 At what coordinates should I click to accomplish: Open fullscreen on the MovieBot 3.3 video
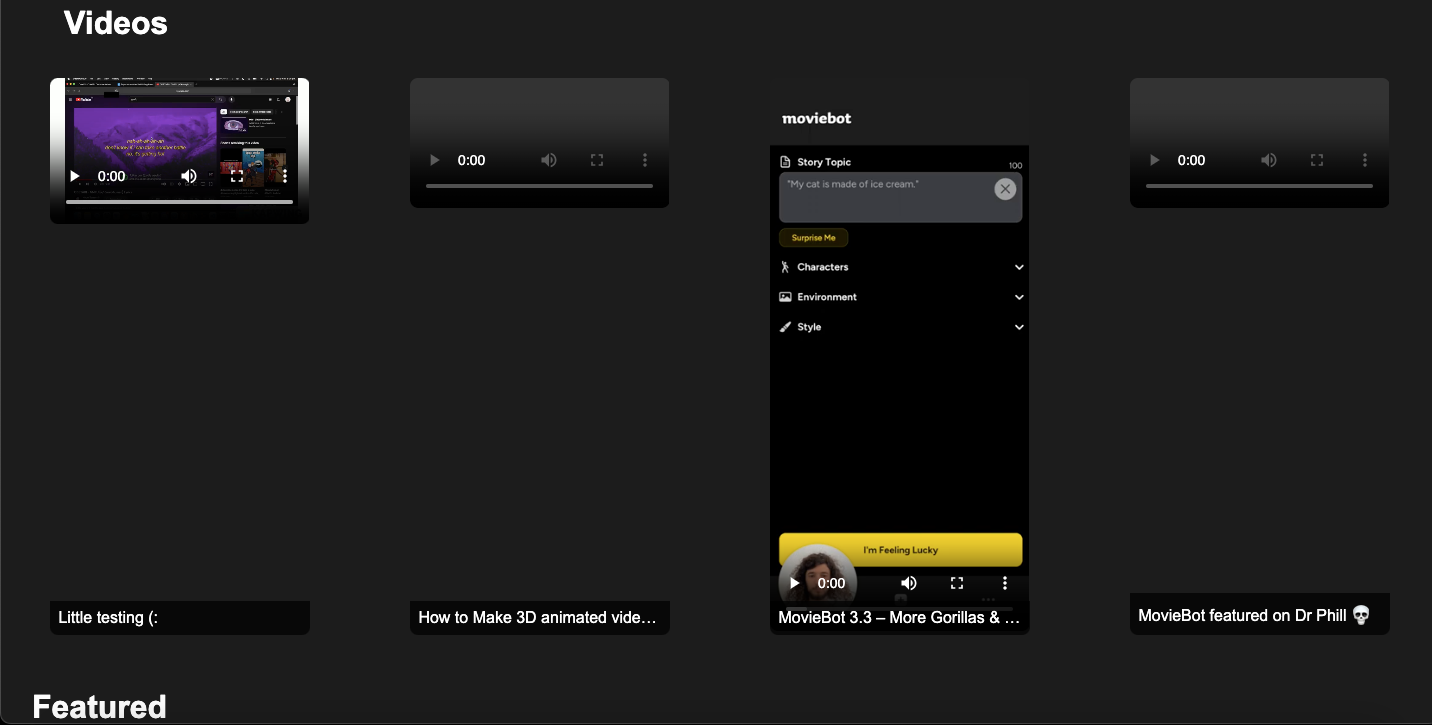(x=957, y=583)
